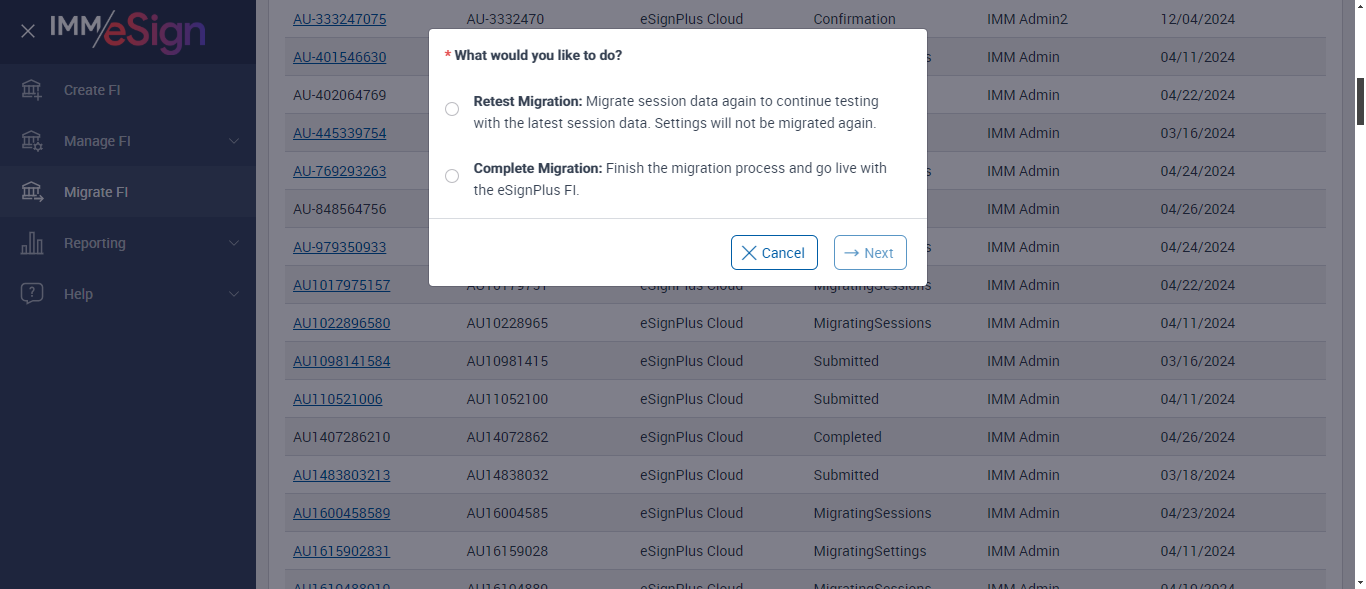Open the Create FI menu item
The width and height of the screenshot is (1366, 589).
click(x=92, y=90)
